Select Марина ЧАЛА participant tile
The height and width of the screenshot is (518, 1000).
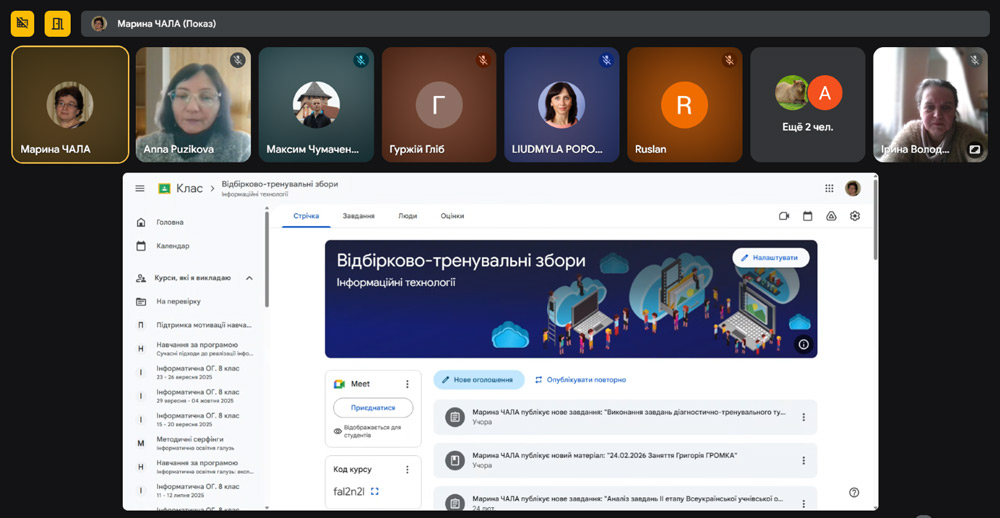click(x=70, y=105)
